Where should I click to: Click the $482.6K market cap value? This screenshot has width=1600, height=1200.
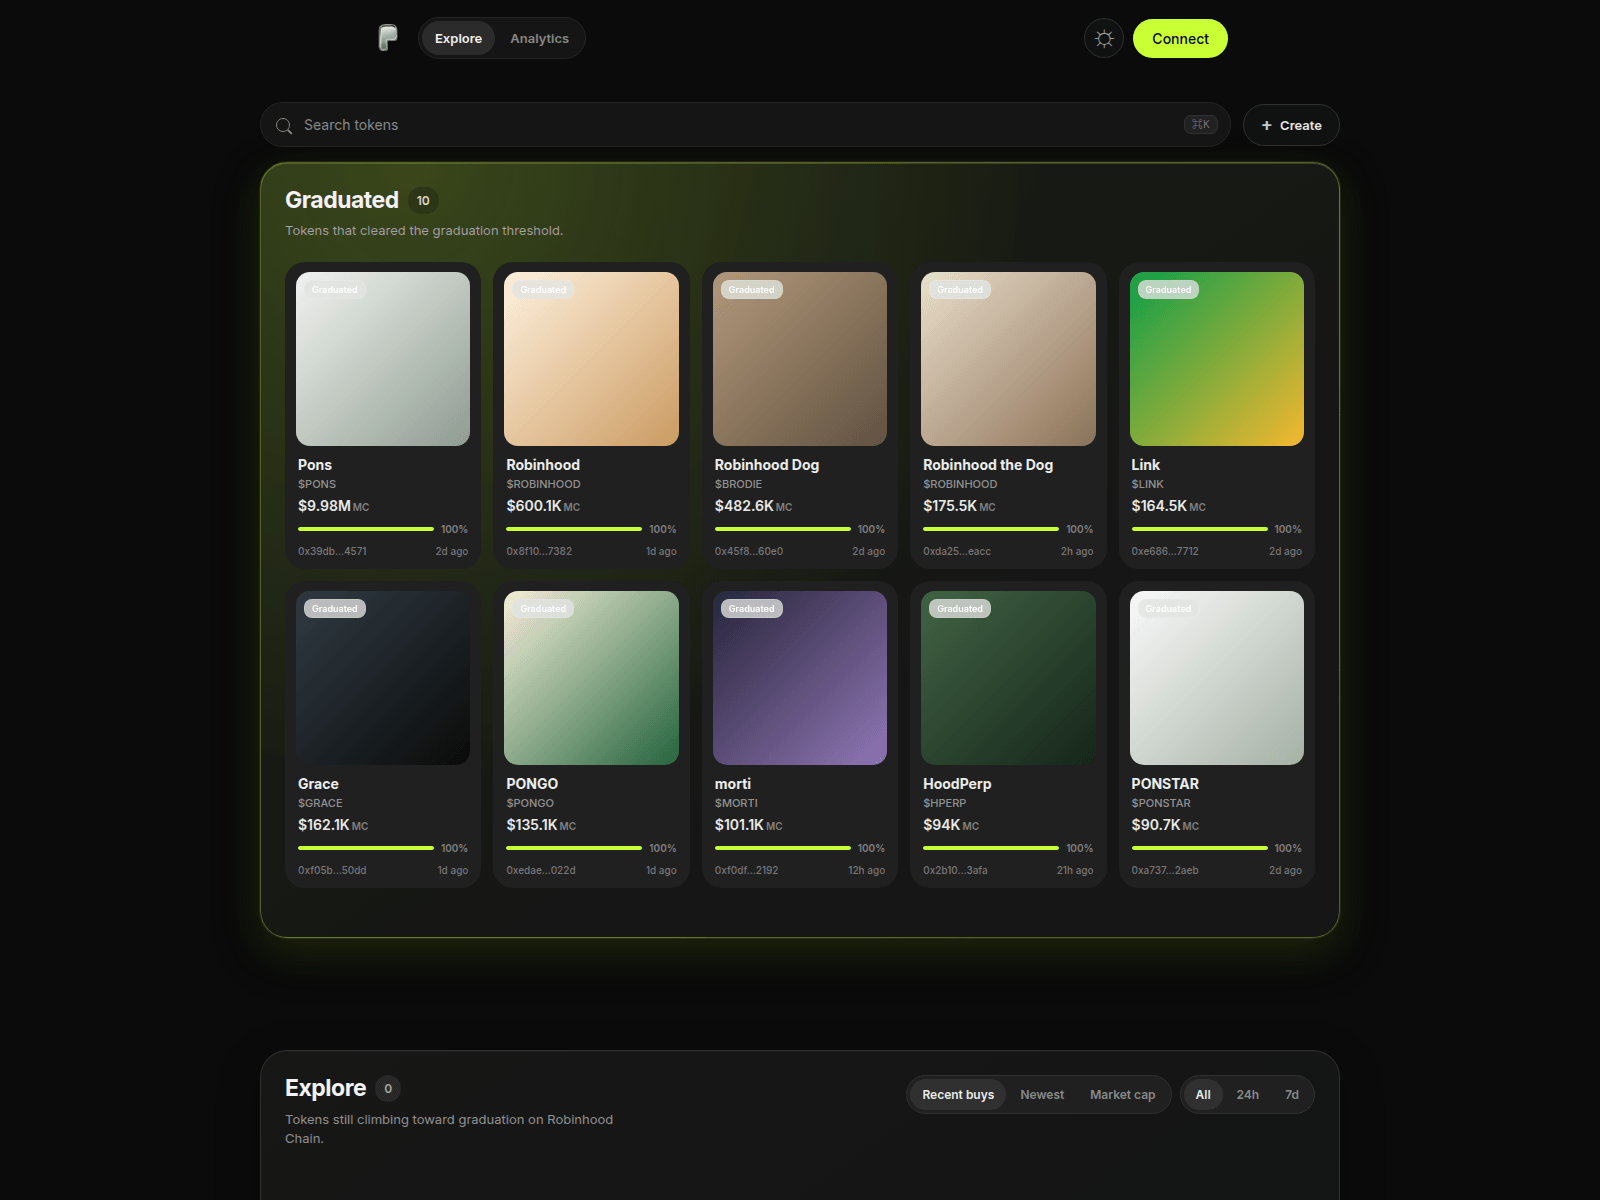click(744, 506)
